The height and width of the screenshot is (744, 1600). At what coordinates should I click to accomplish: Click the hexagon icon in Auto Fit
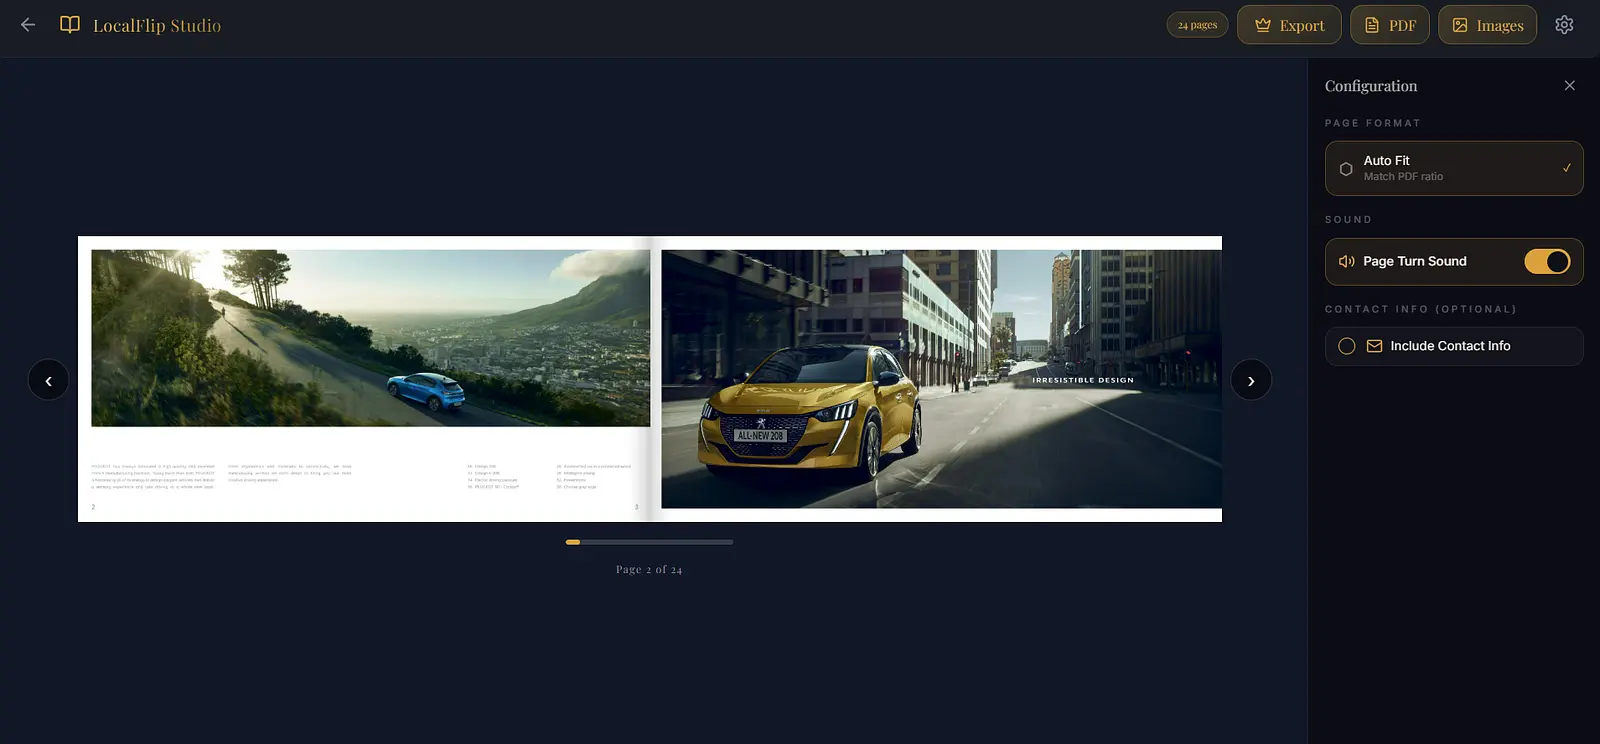[1346, 169]
